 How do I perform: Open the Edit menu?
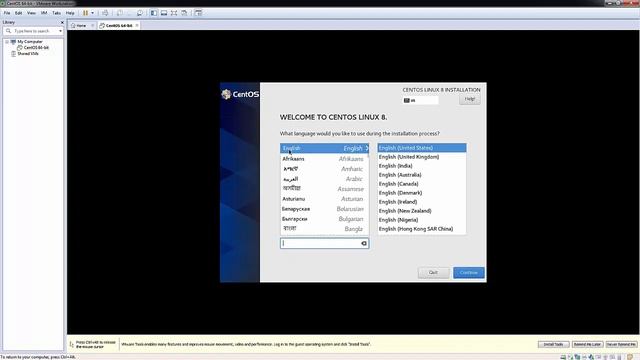click(x=19, y=13)
